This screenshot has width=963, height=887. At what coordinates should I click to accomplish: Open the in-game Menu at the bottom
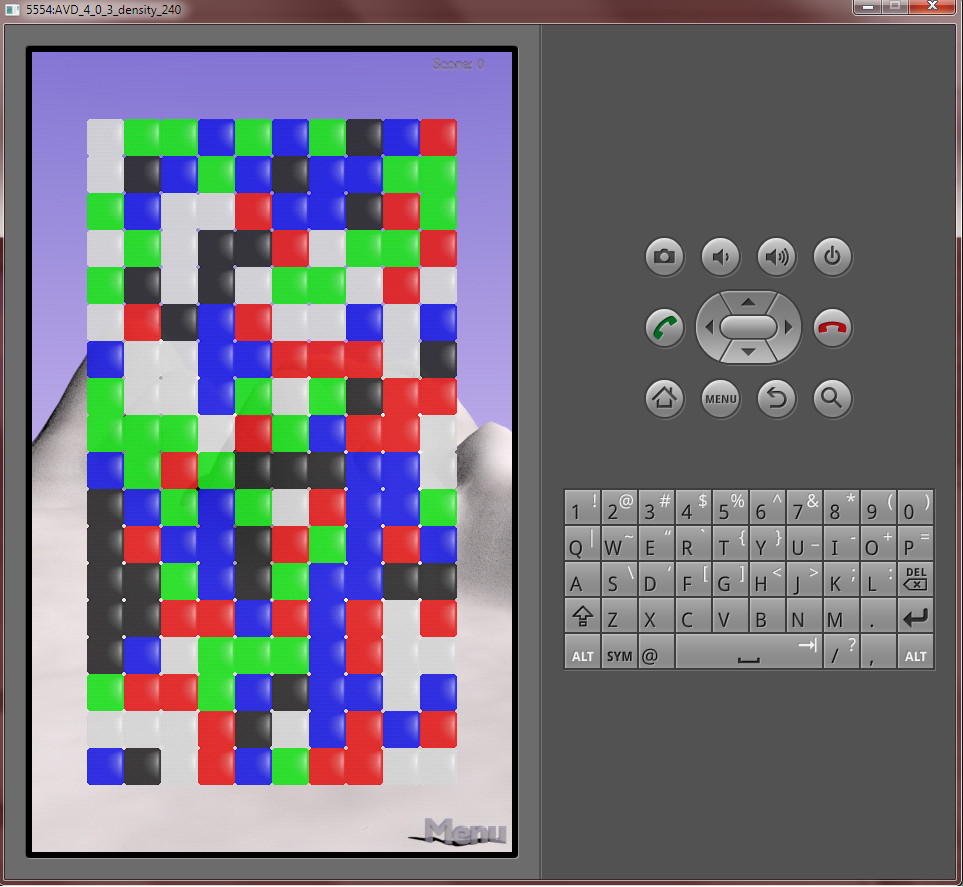[x=459, y=831]
